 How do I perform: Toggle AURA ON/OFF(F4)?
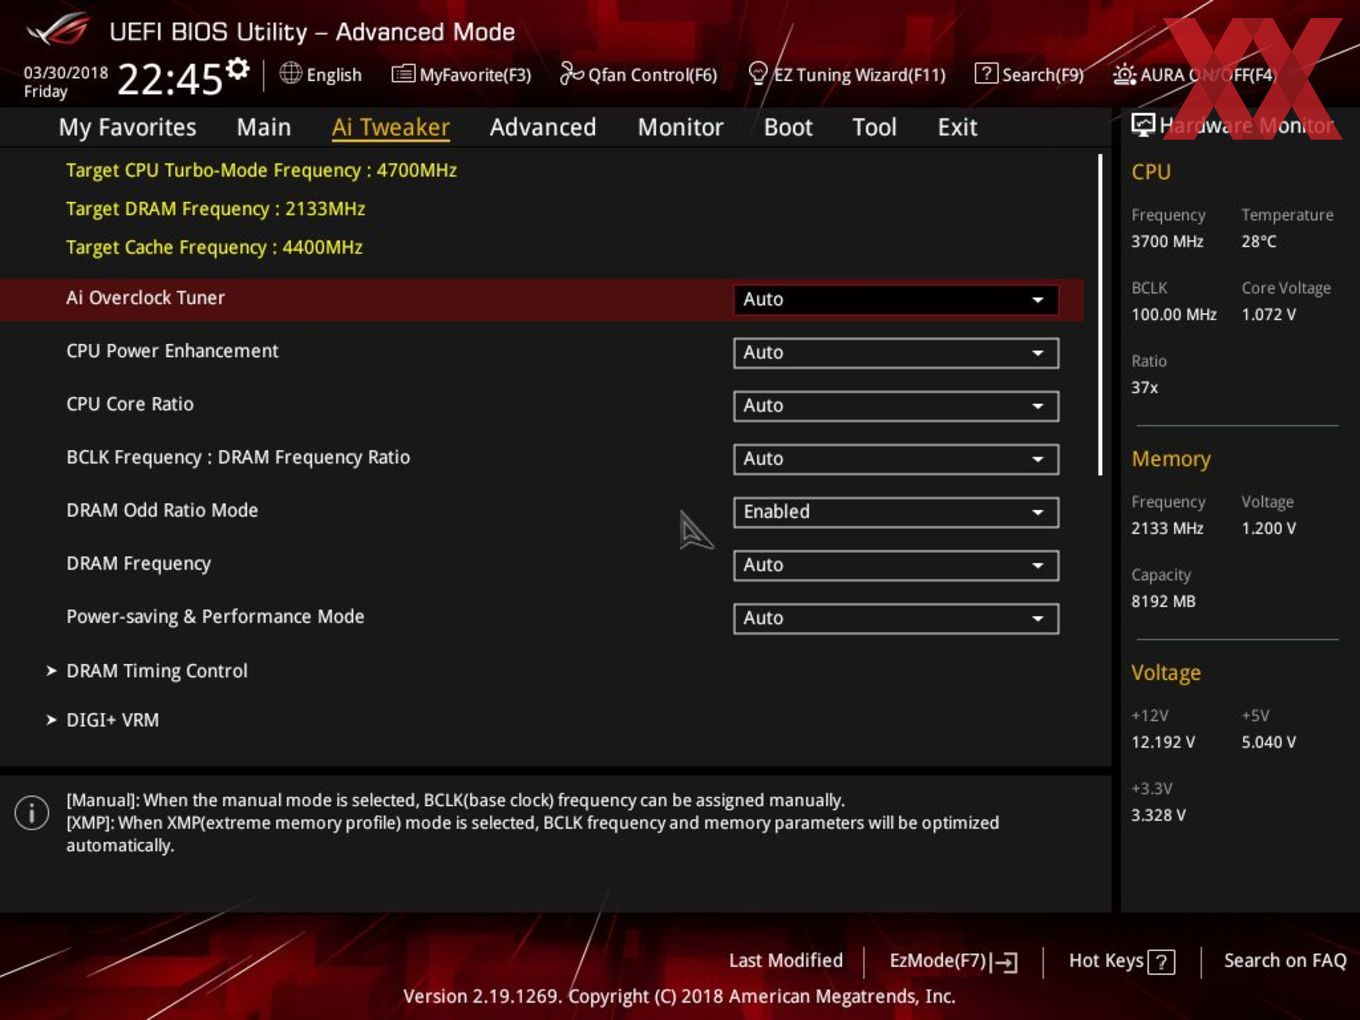[x=1208, y=75]
